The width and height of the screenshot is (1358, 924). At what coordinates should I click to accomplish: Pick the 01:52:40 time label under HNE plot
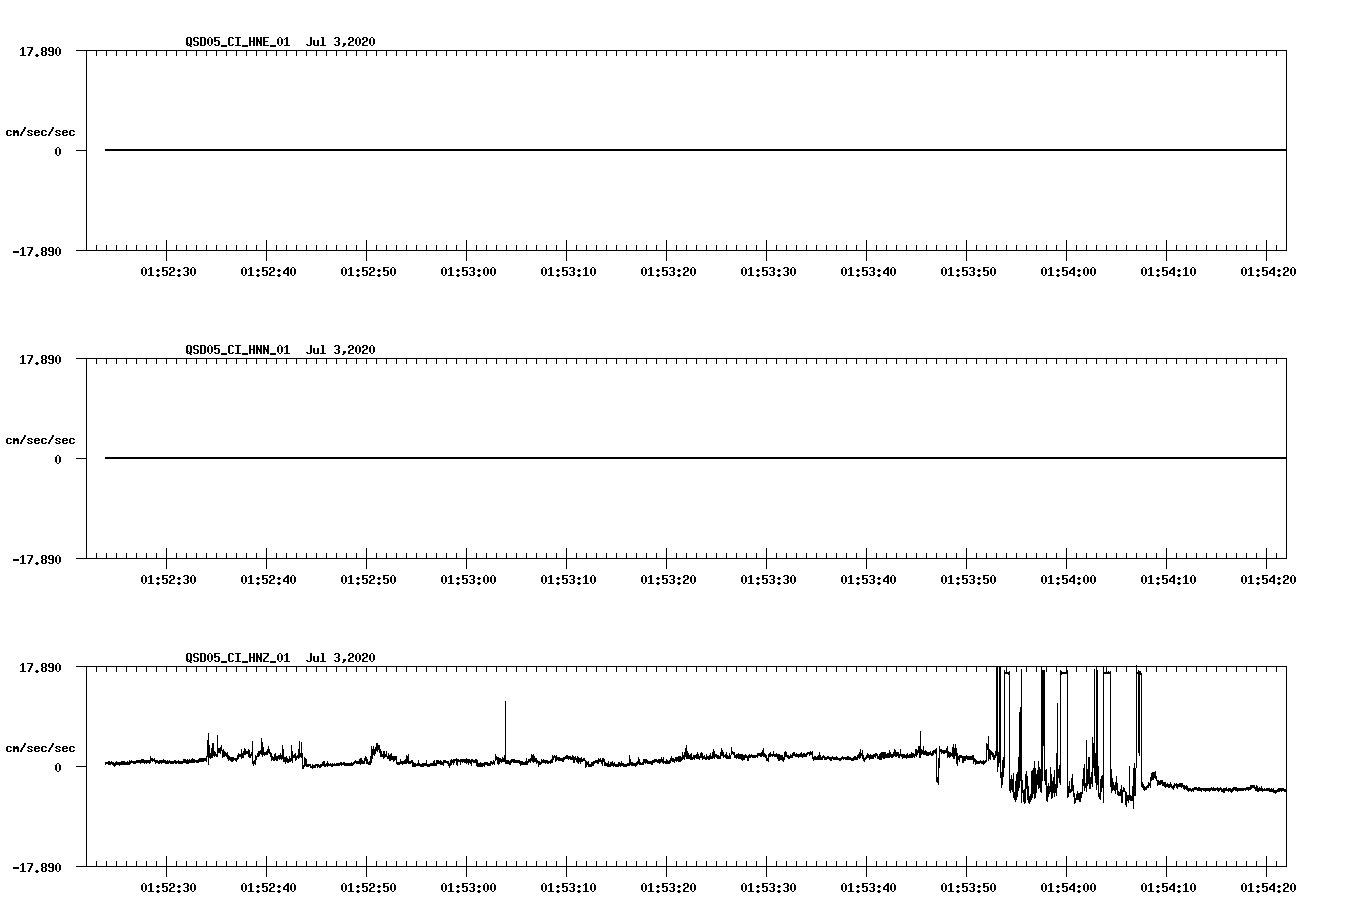pyautogui.click(x=268, y=271)
